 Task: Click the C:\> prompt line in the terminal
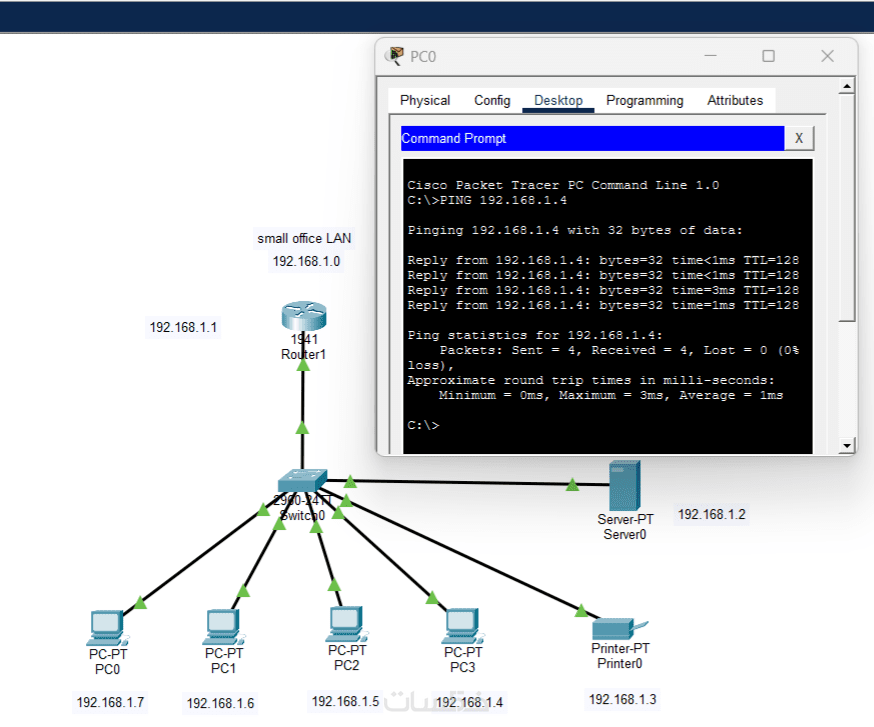(423, 425)
